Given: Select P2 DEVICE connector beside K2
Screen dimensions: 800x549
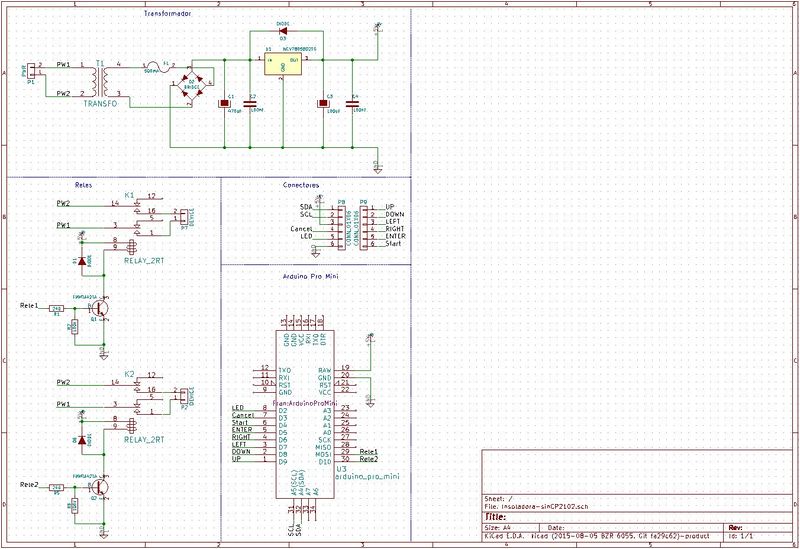Looking at the screenshot, I should tap(184, 395).
